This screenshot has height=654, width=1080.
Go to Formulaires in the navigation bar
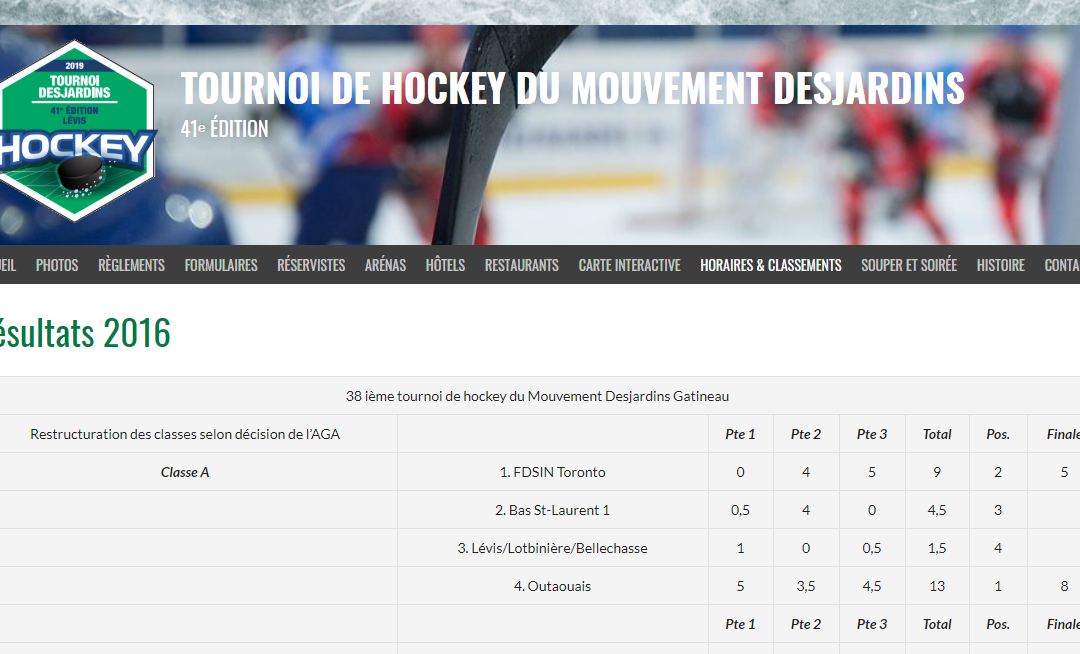[221, 265]
